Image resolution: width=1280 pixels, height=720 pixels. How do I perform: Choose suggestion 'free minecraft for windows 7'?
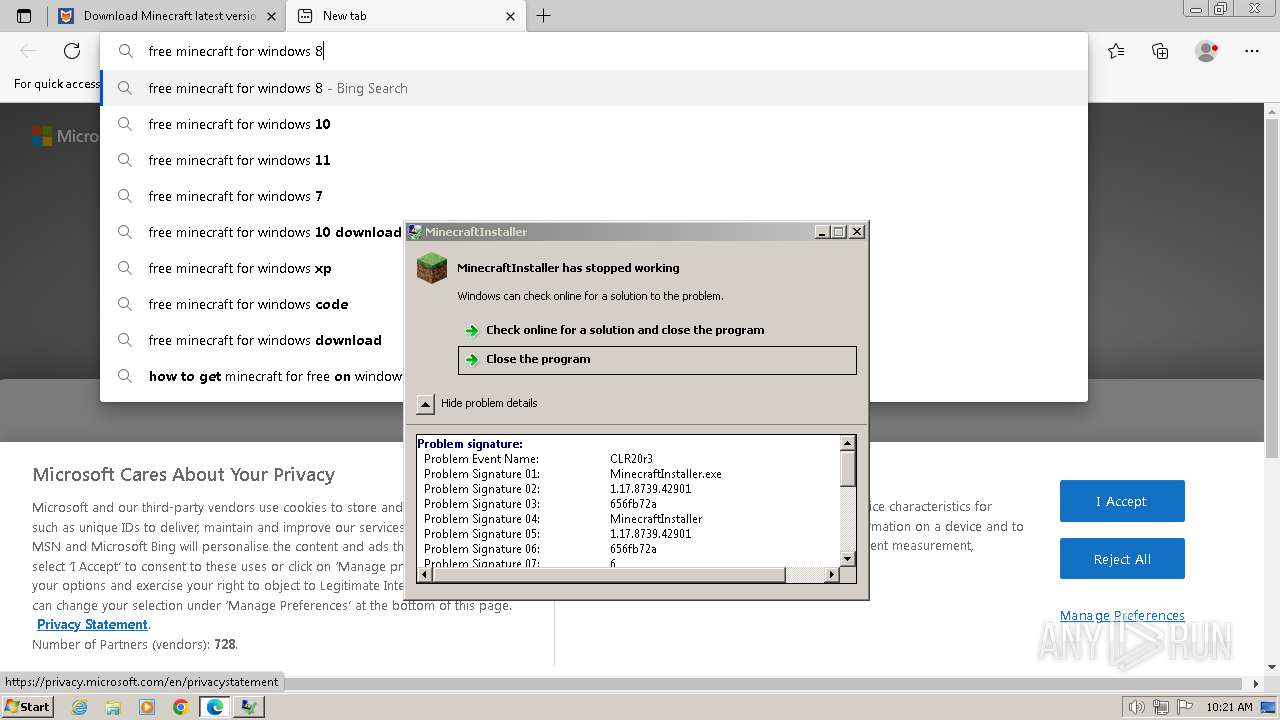pyautogui.click(x=594, y=196)
